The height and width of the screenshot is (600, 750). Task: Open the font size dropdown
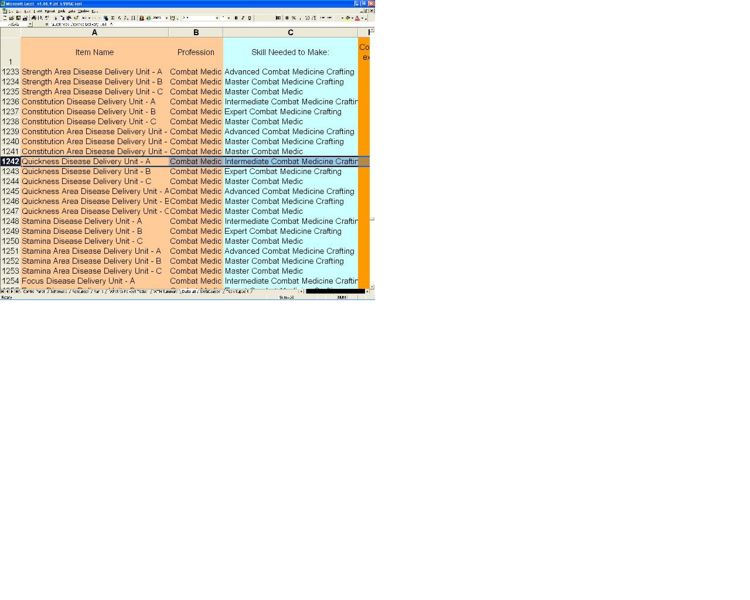[229, 18]
